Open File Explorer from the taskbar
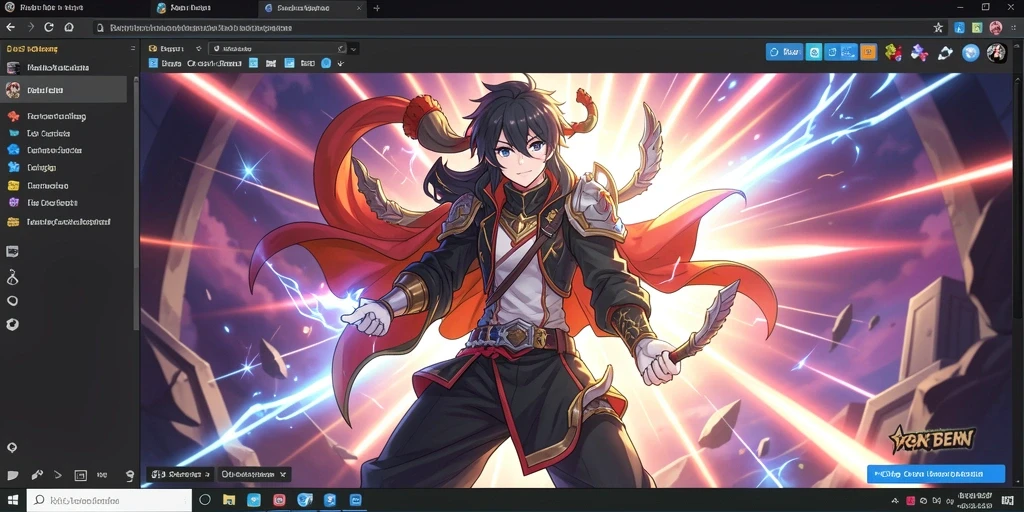 (x=229, y=500)
